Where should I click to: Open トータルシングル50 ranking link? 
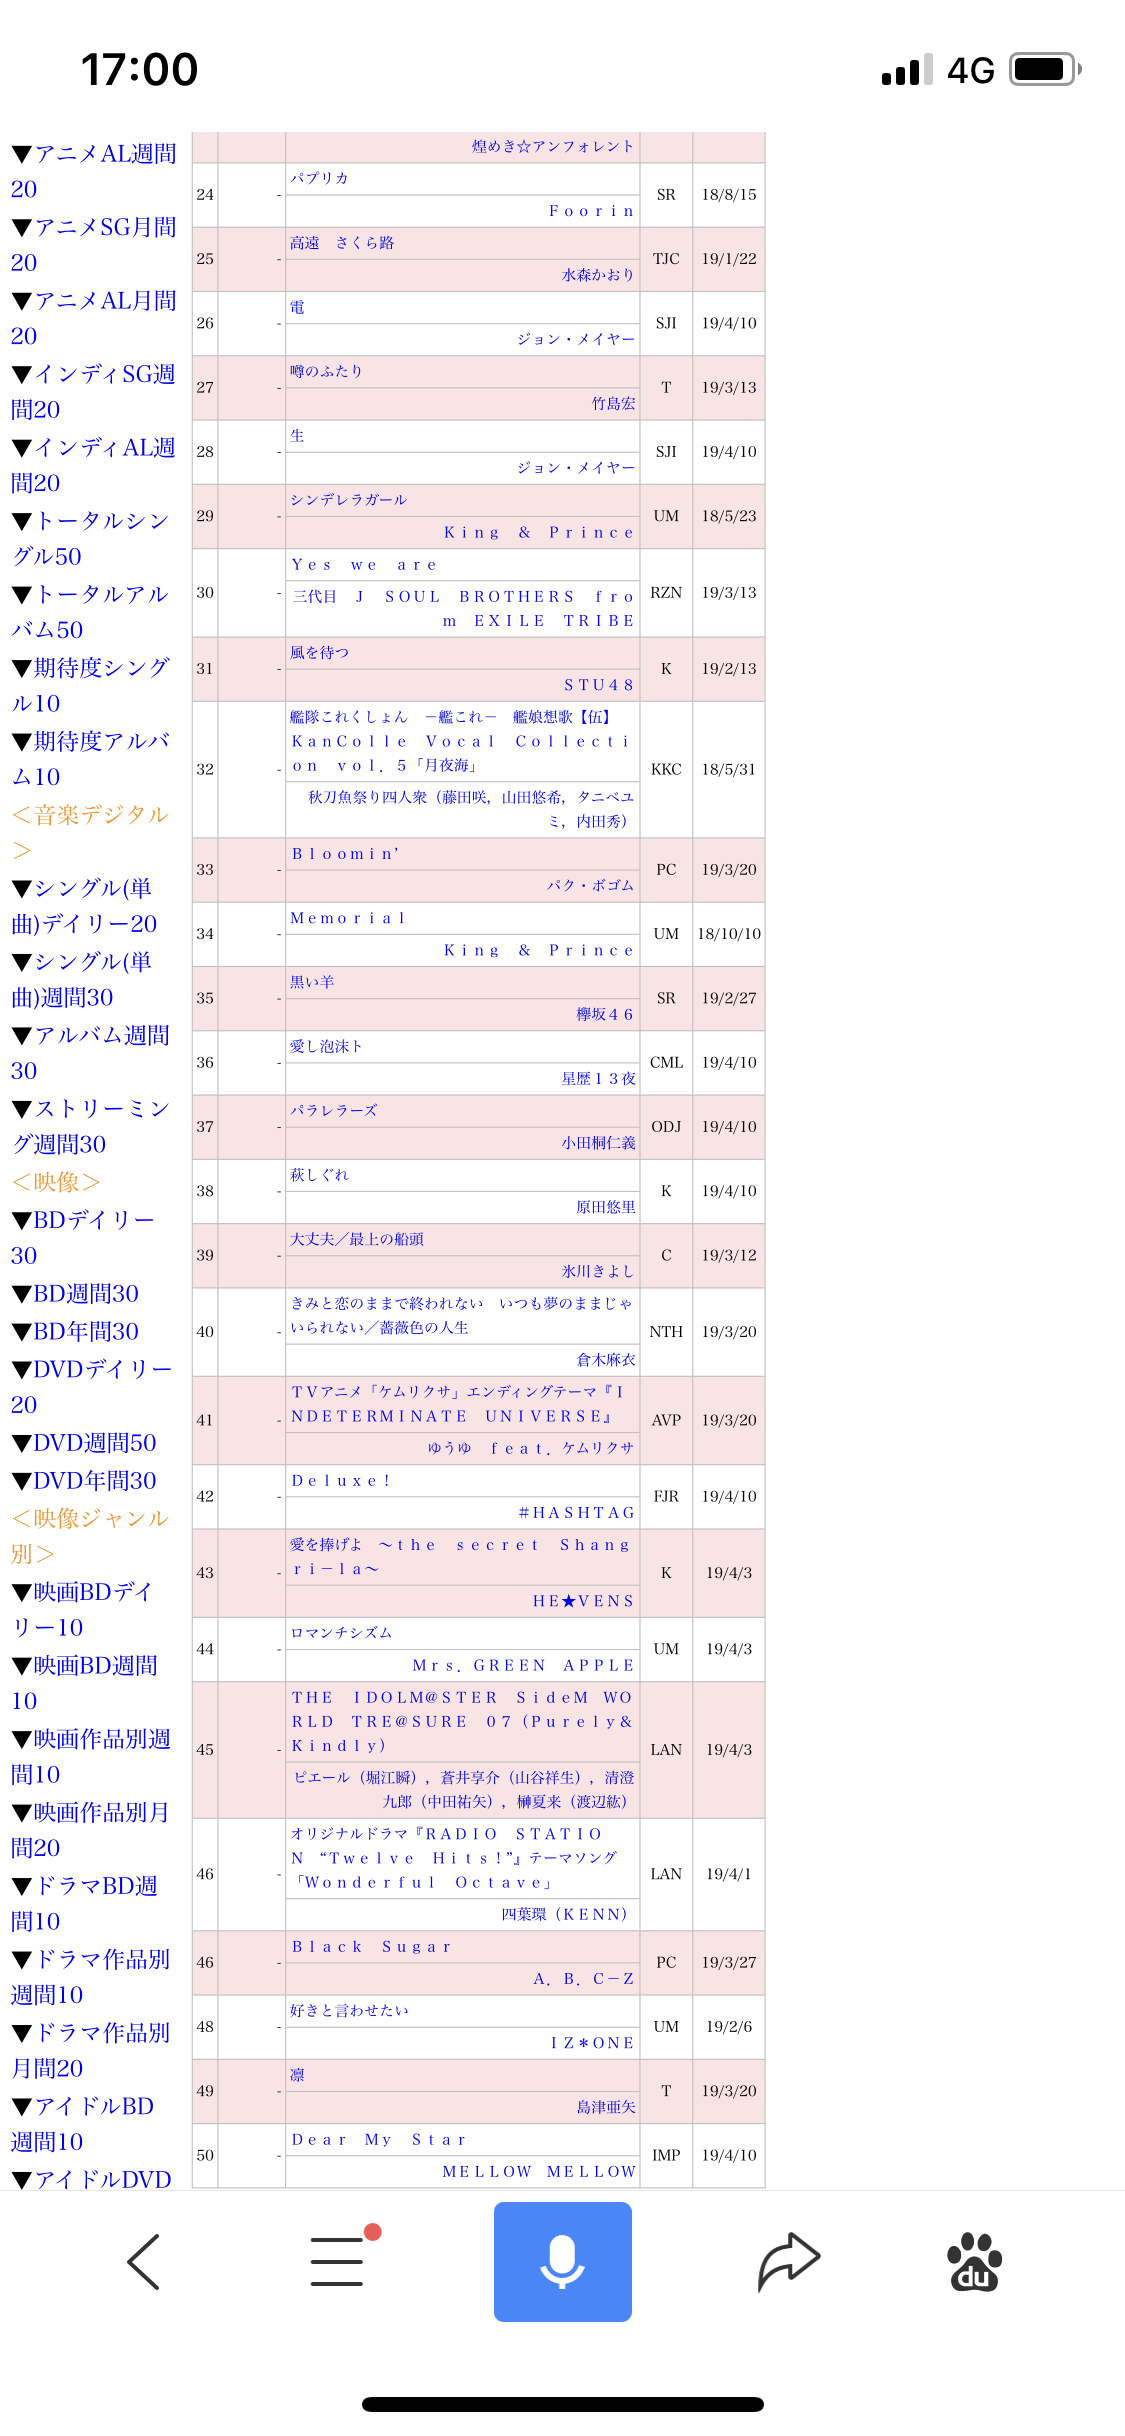[90, 538]
